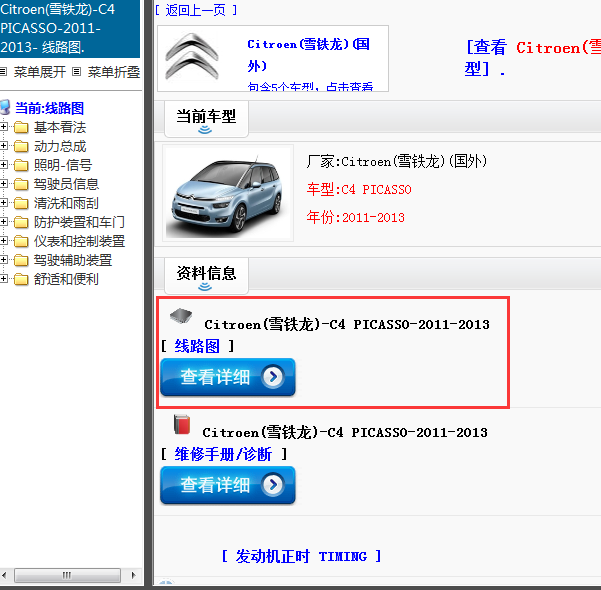Click the gray chip icon above 线路图
Screen dimensions: 601x590
[181, 316]
